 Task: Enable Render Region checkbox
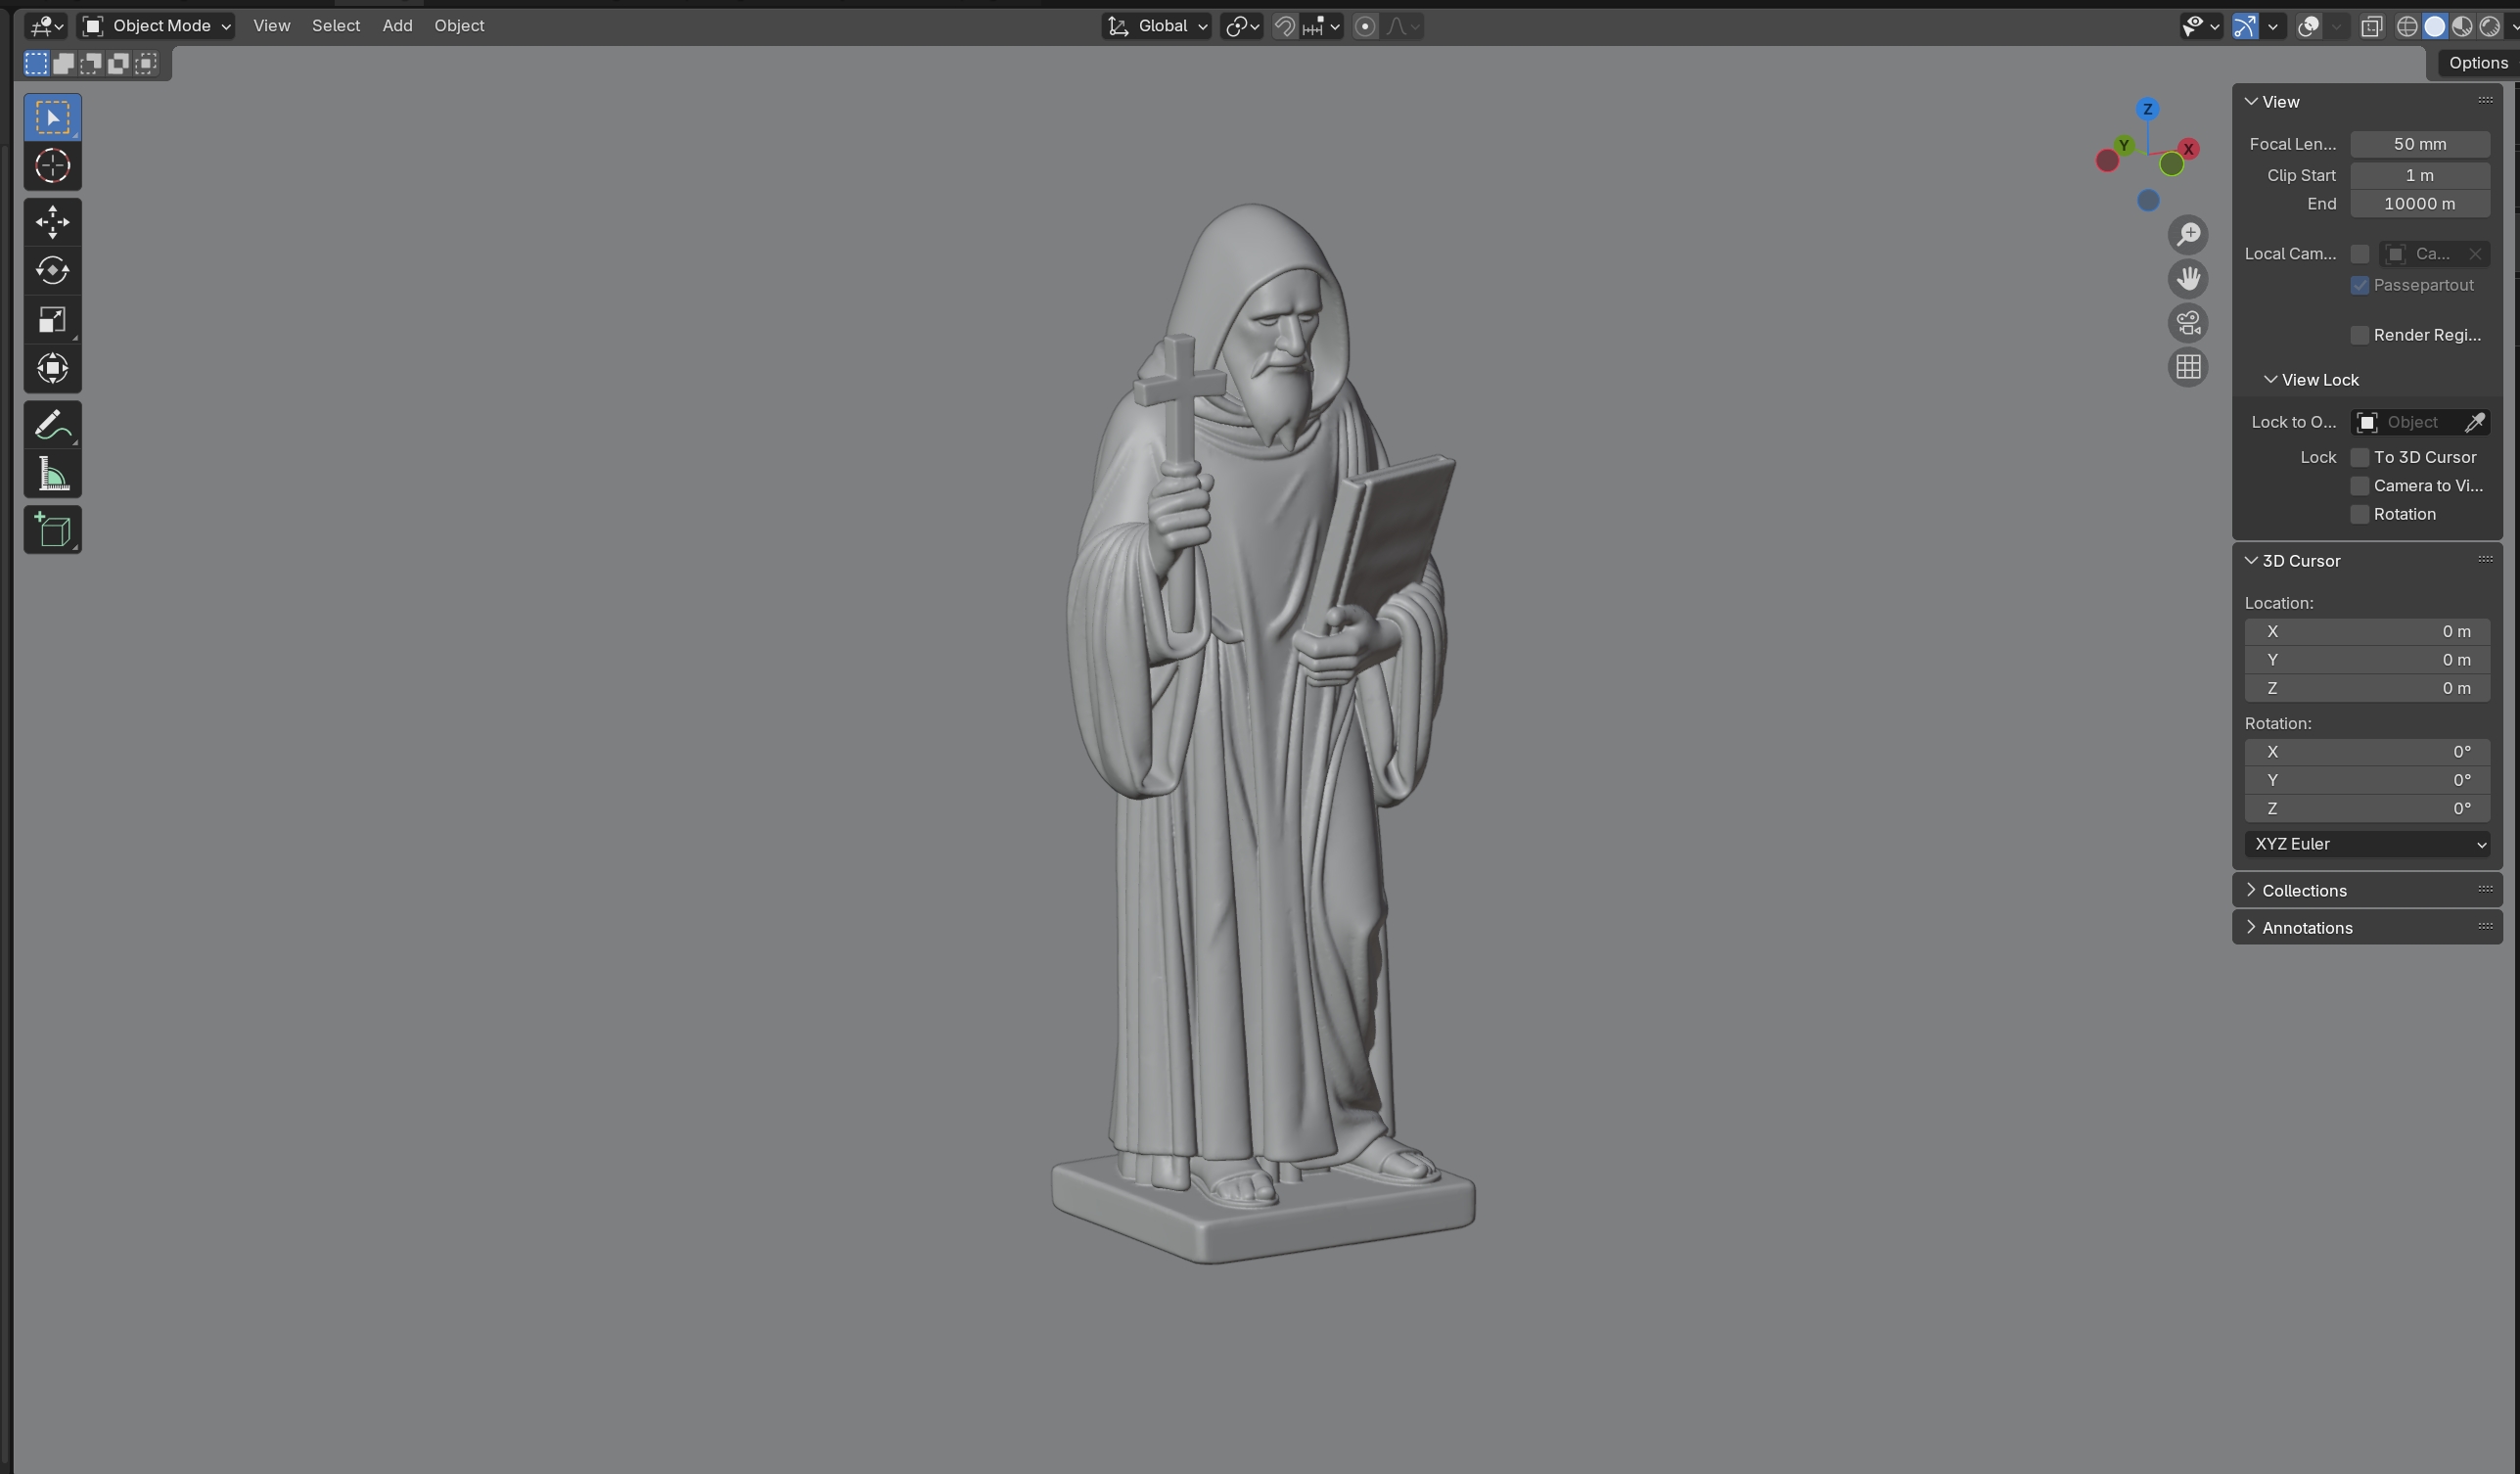(x=2360, y=335)
